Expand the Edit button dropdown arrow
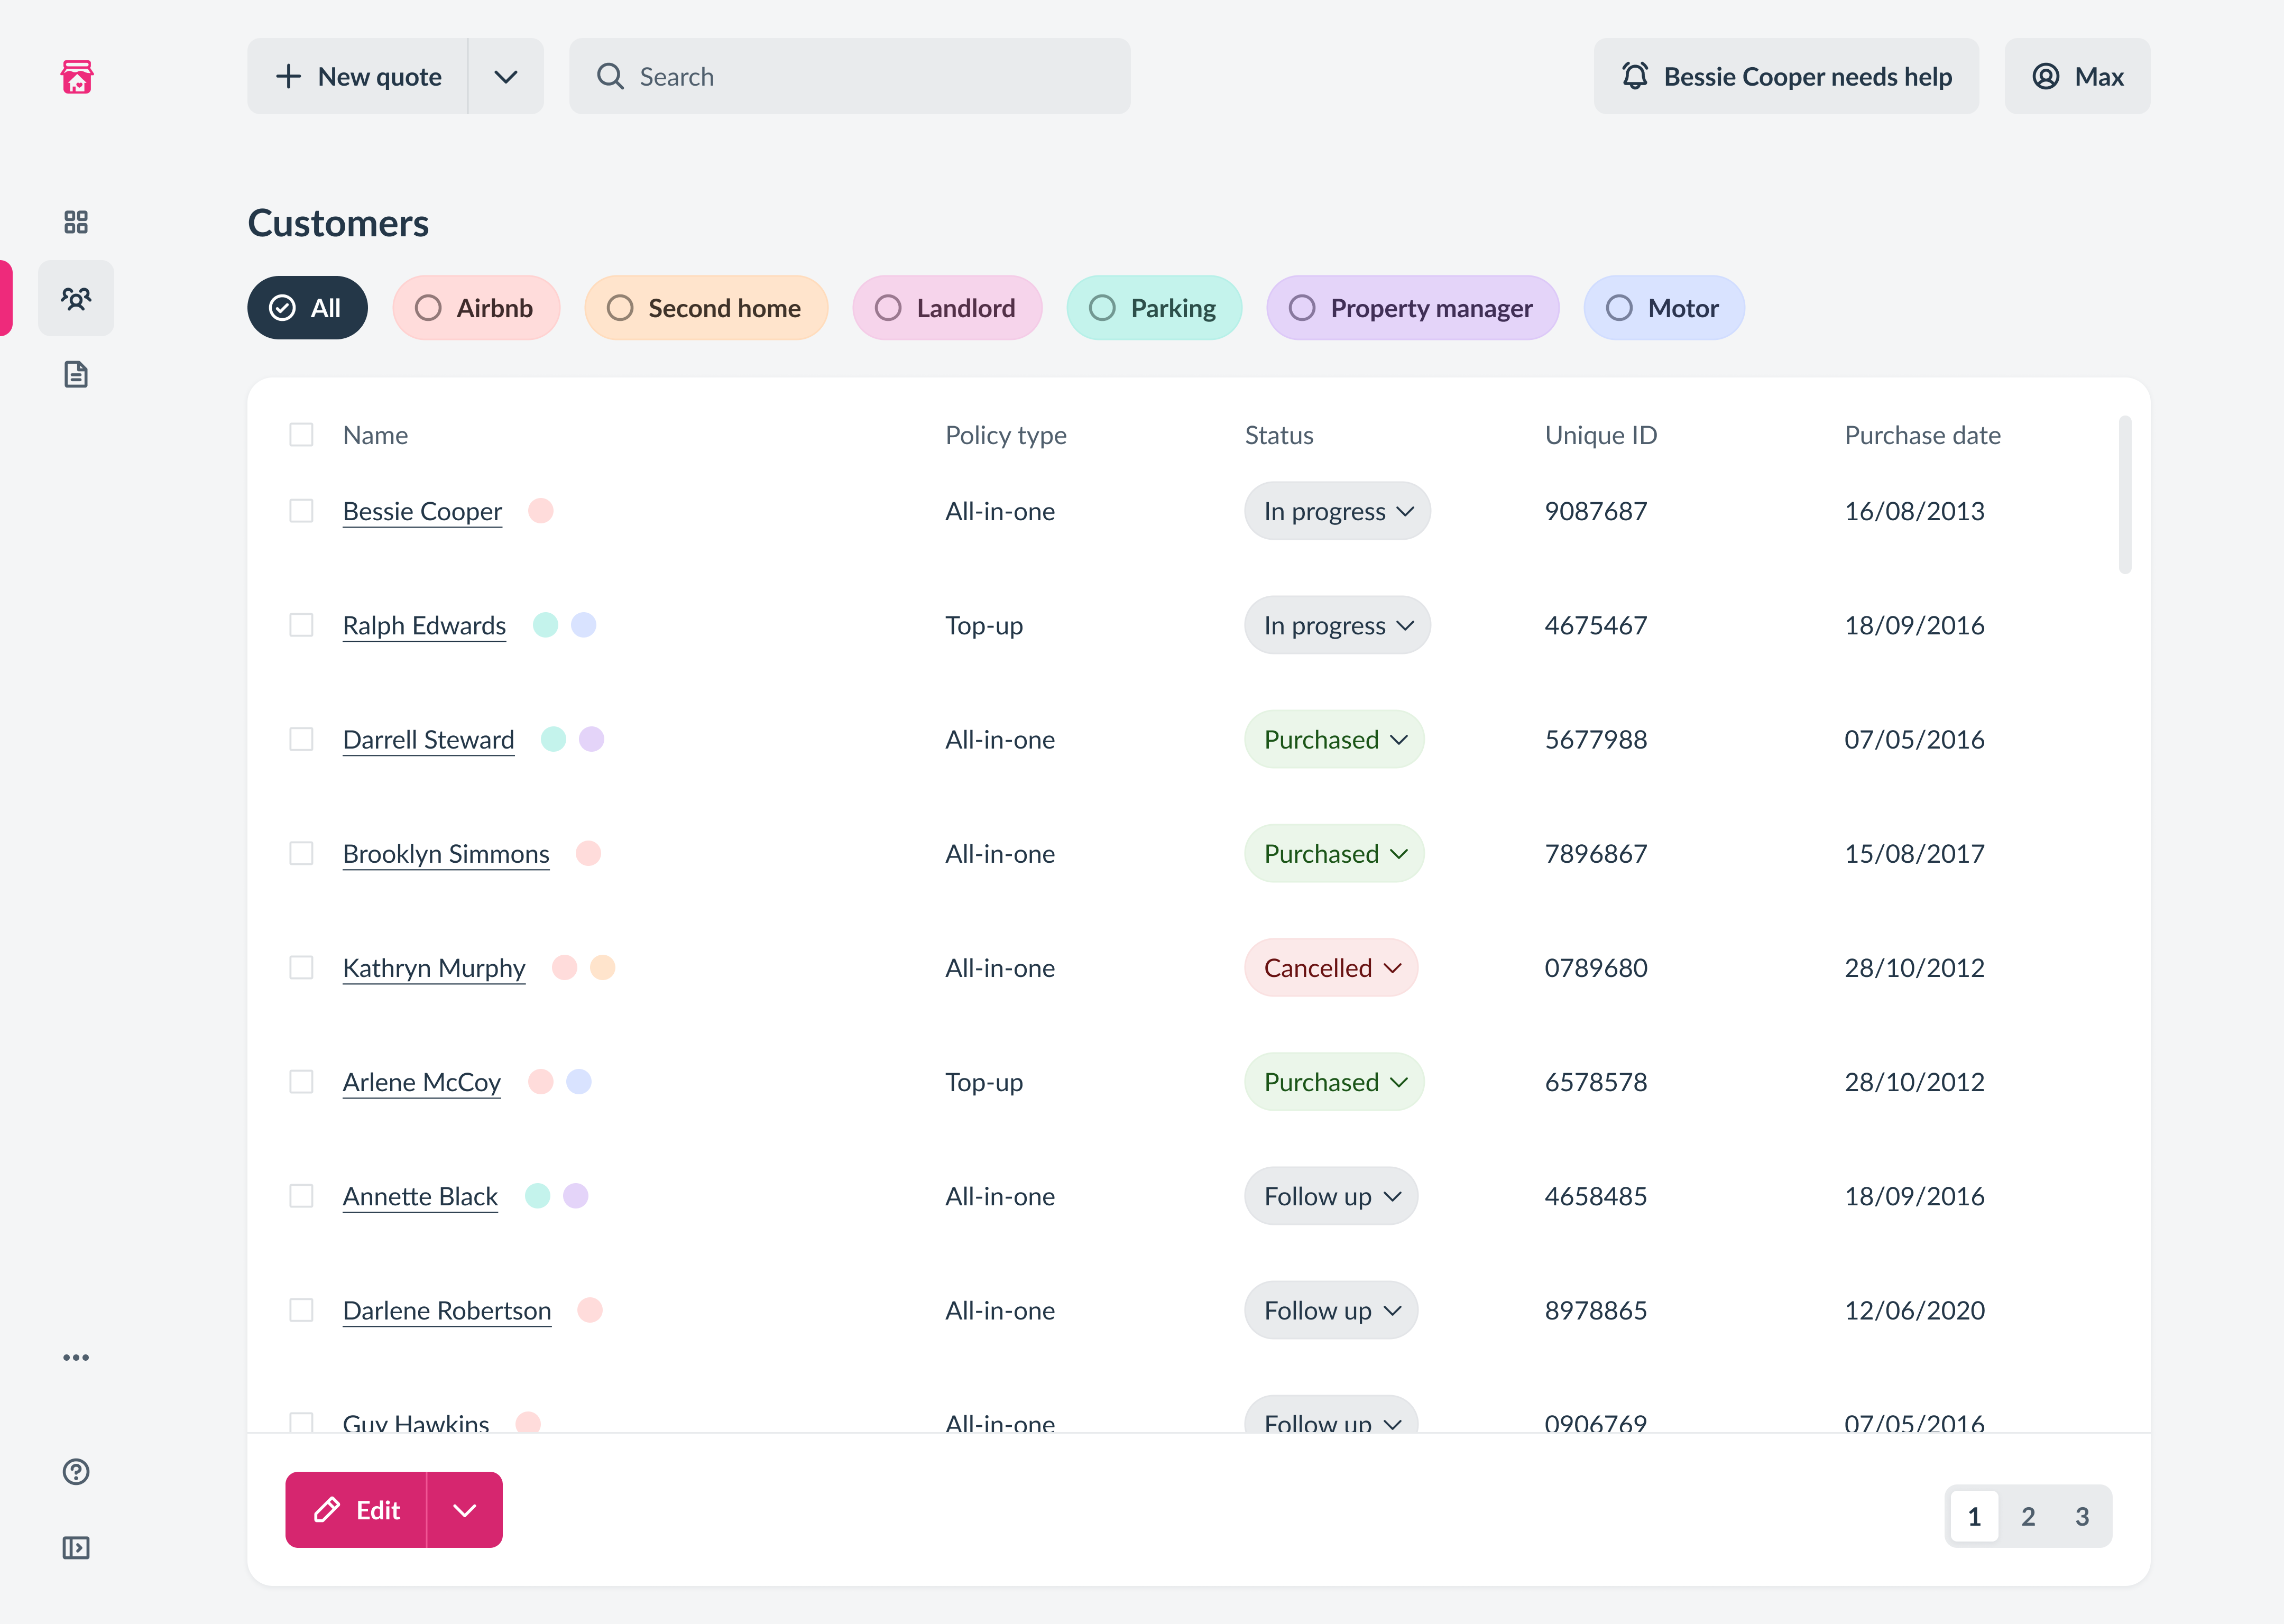2284x1624 pixels. click(465, 1510)
